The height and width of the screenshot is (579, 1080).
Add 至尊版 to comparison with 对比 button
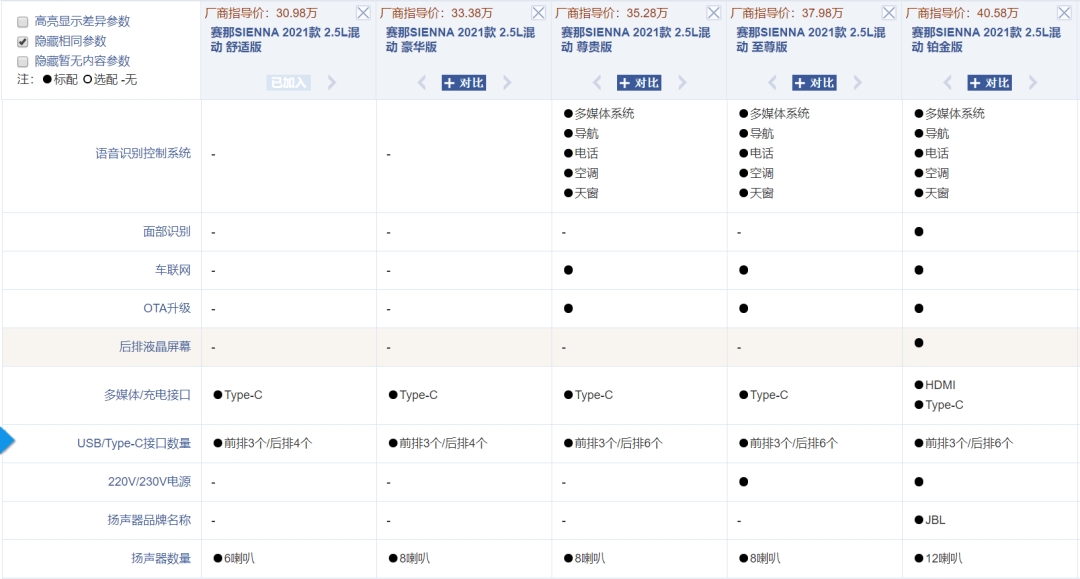pos(814,83)
